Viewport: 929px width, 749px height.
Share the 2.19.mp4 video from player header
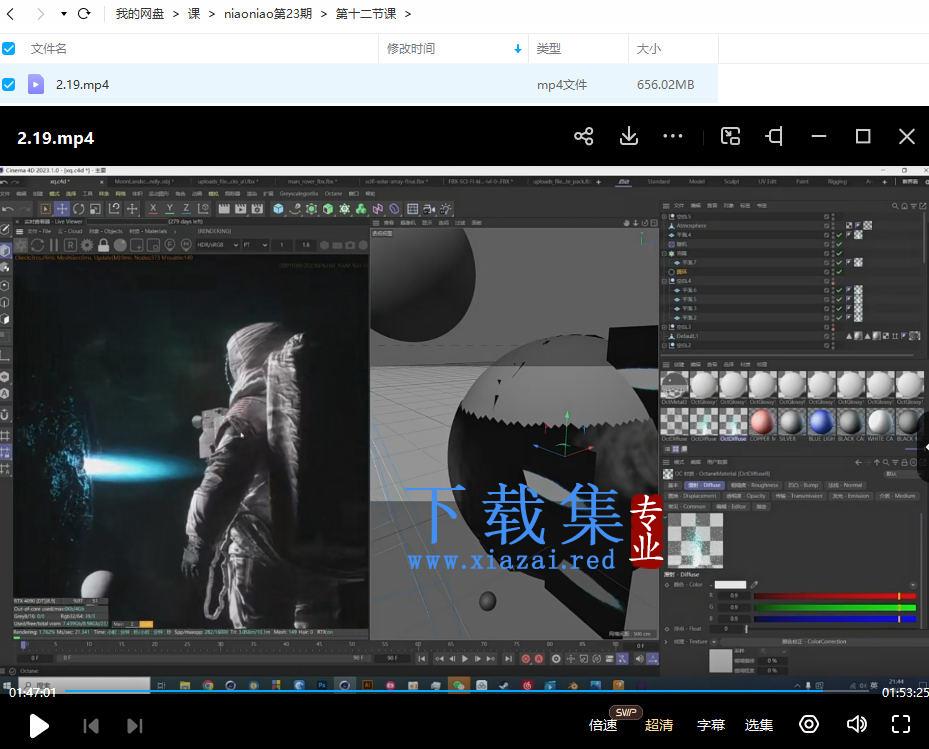584,137
